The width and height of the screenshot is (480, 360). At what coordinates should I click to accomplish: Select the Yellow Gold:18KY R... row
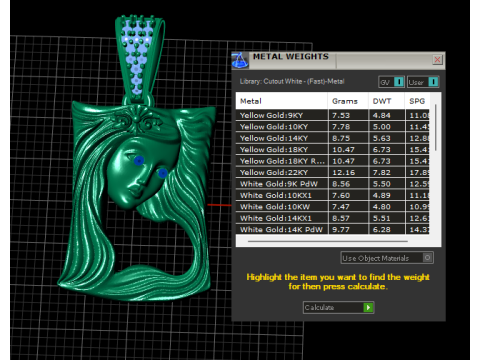(x=333, y=161)
